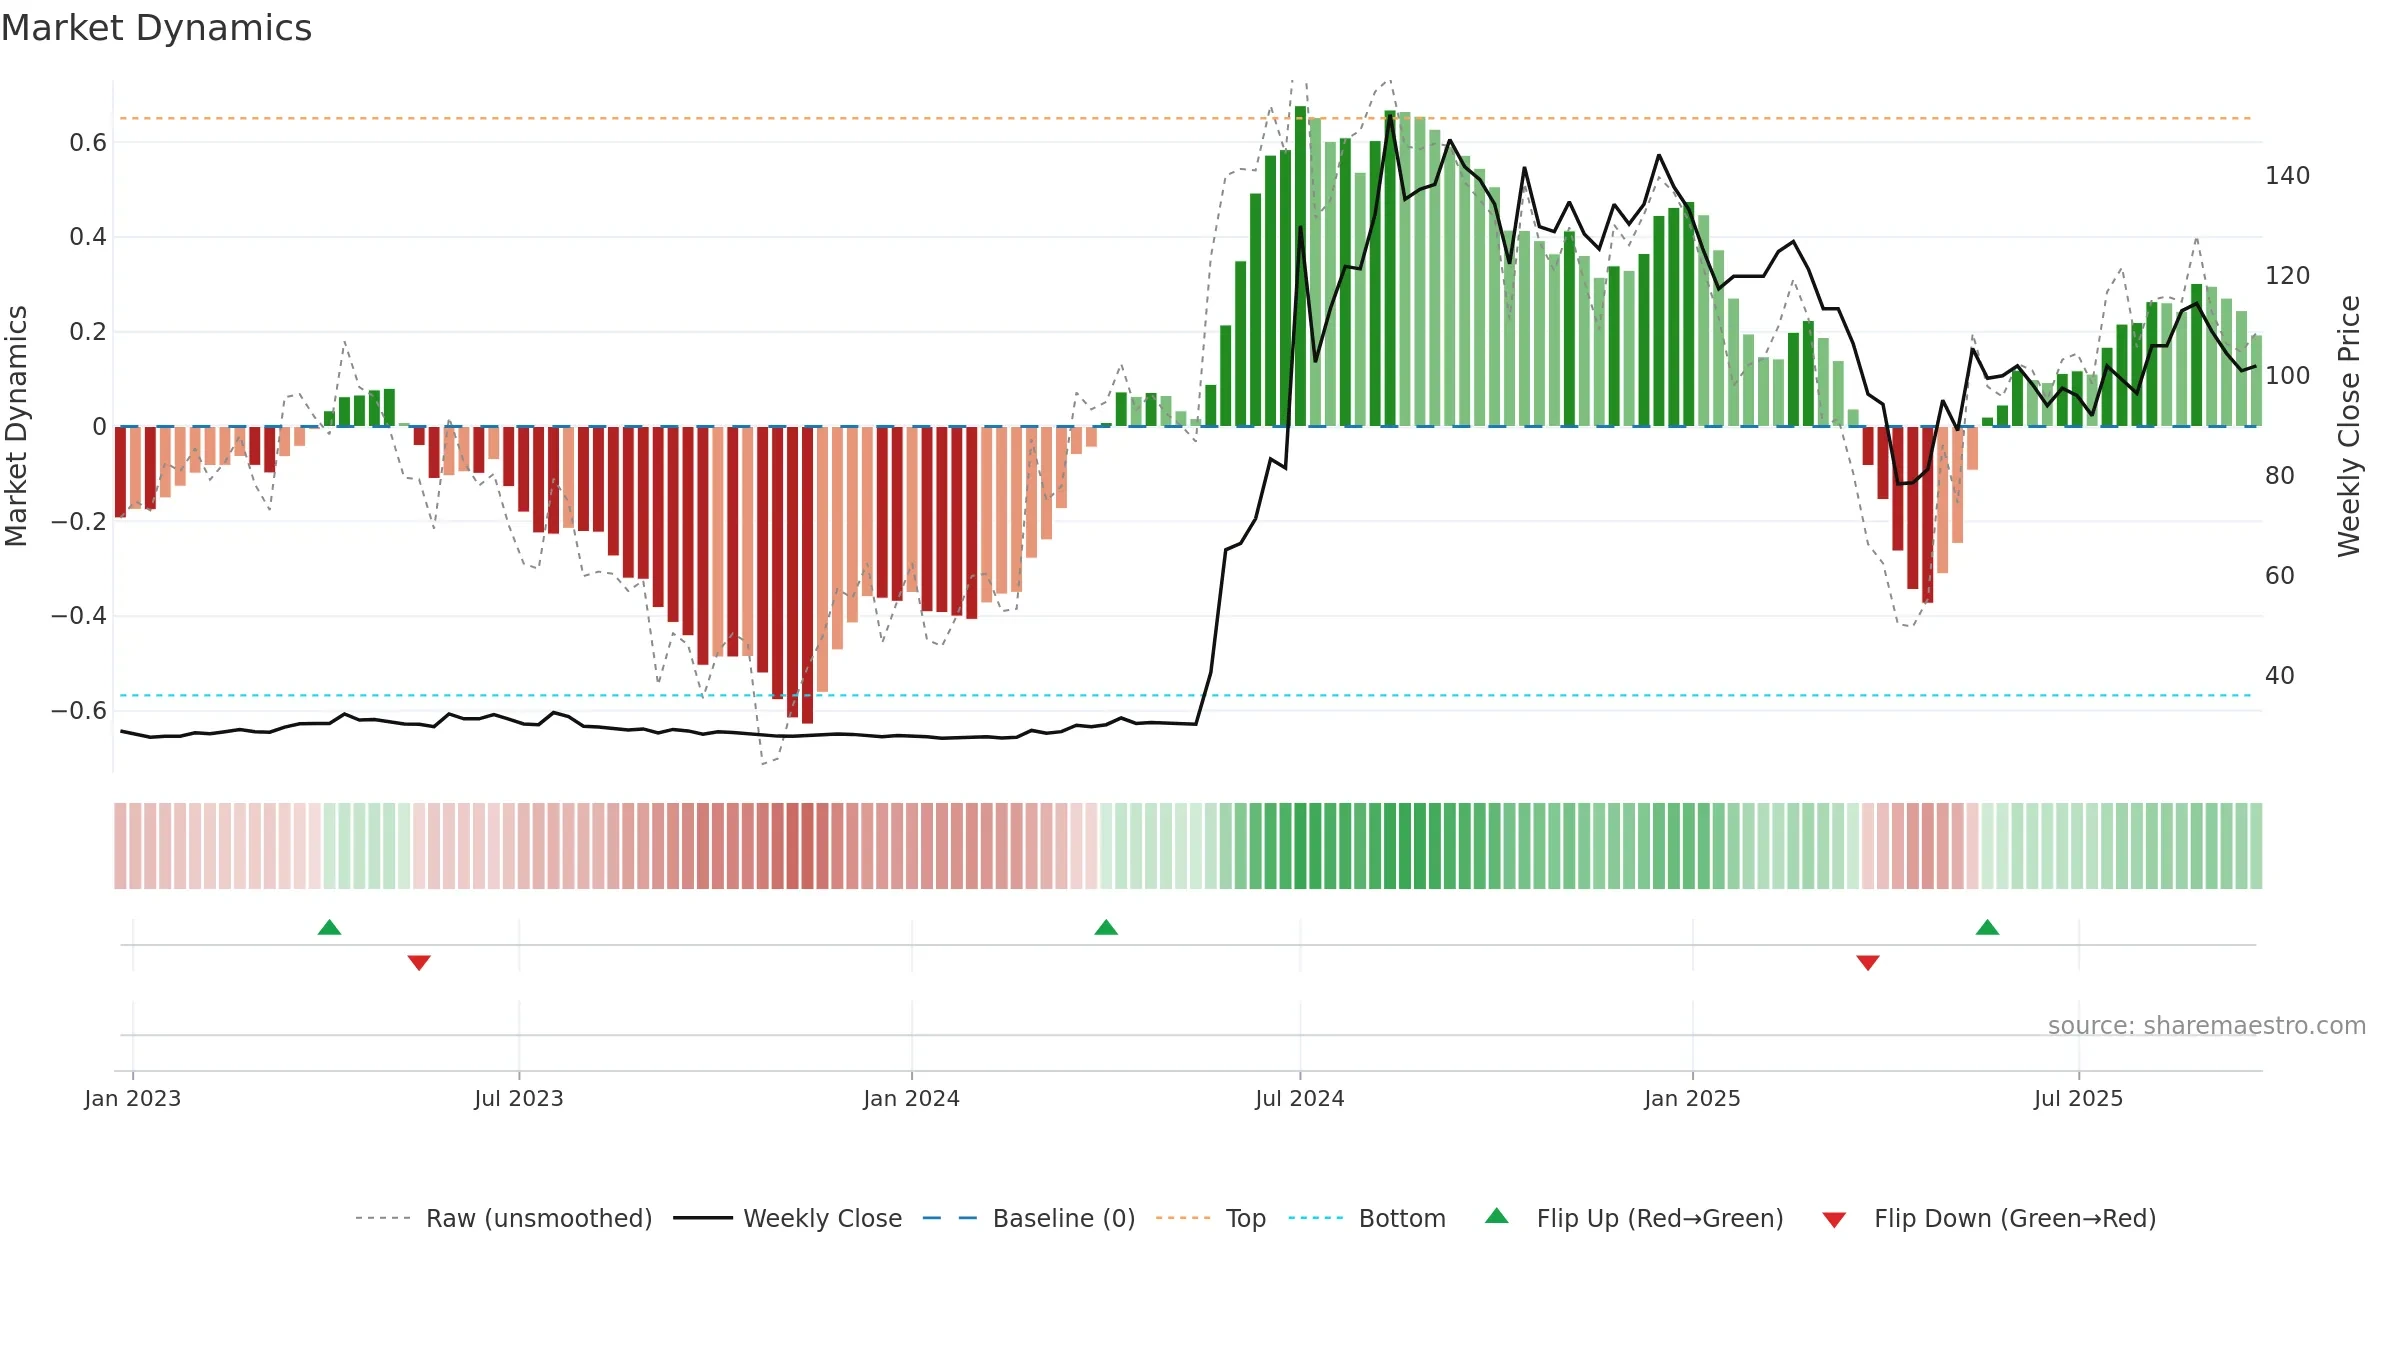
Task: Toggle the Baseline (0) legend entry
Action: point(1029,1218)
